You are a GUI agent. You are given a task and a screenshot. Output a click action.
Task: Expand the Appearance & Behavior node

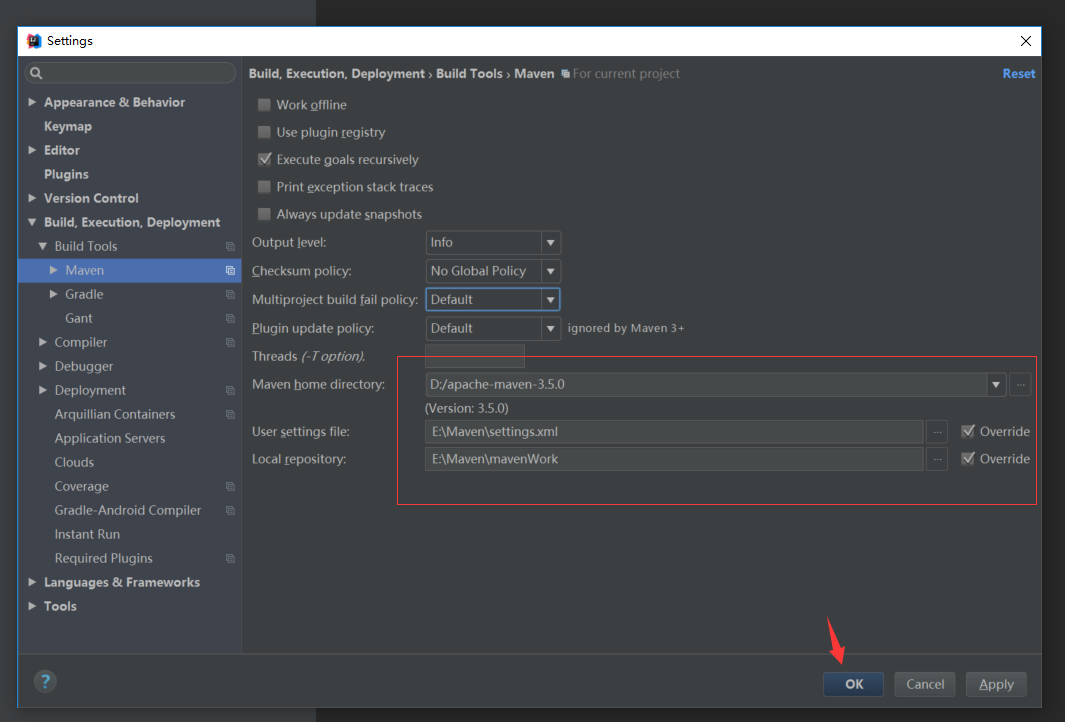[x=32, y=102]
